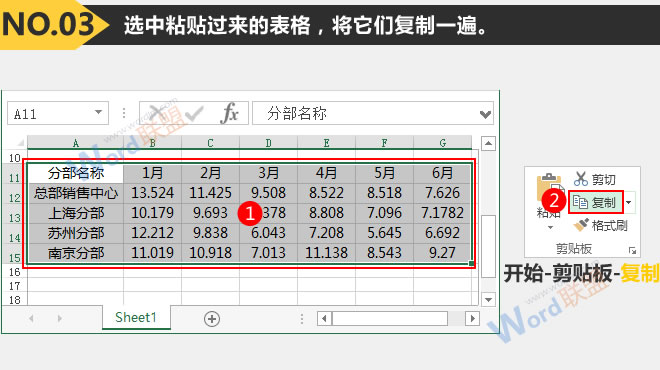The image size is (660, 370).
Task: Select column A header
Action: pos(76,143)
